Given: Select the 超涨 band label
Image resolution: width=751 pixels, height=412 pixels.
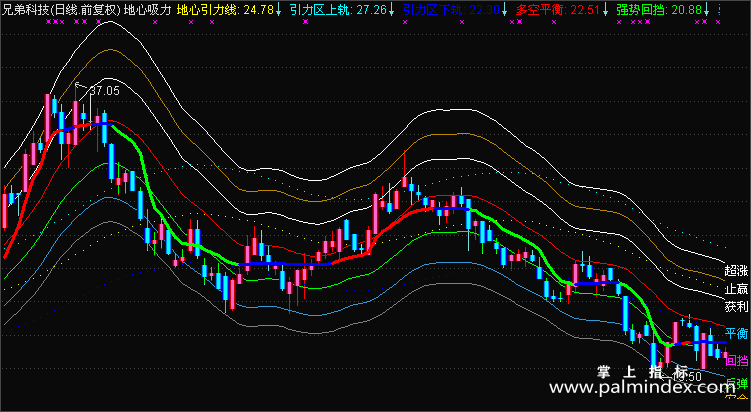Looking at the screenshot, I should click(736, 271).
